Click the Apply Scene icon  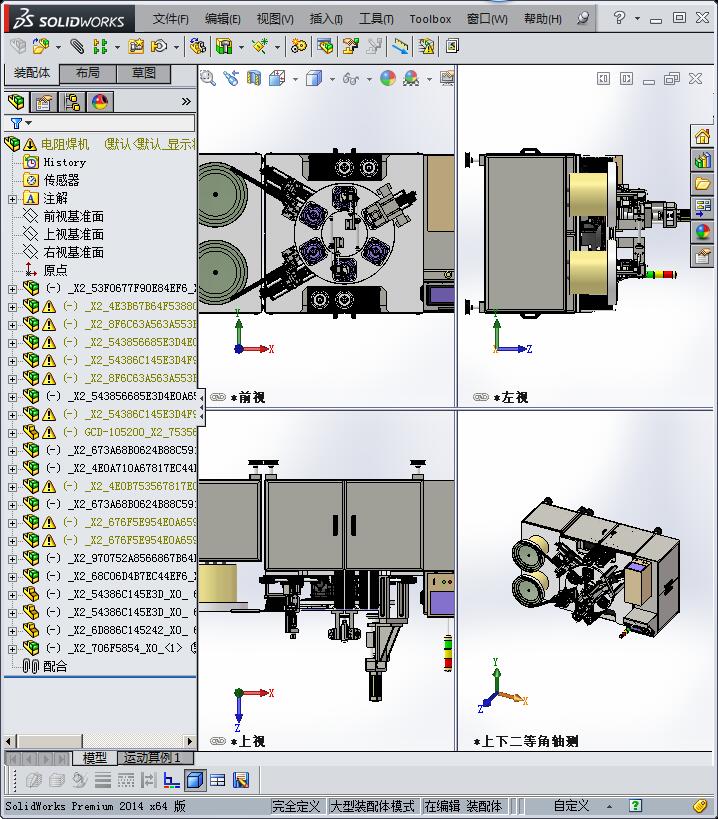click(x=411, y=78)
